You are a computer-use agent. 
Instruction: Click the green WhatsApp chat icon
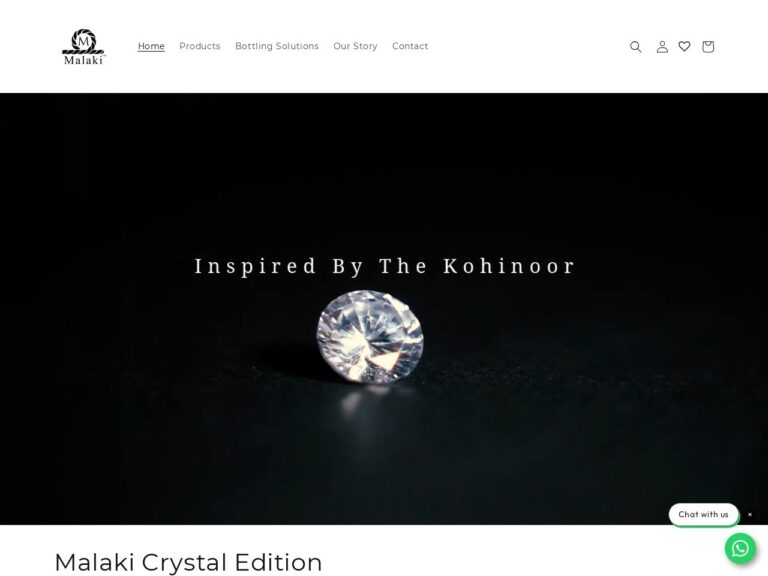pos(740,548)
